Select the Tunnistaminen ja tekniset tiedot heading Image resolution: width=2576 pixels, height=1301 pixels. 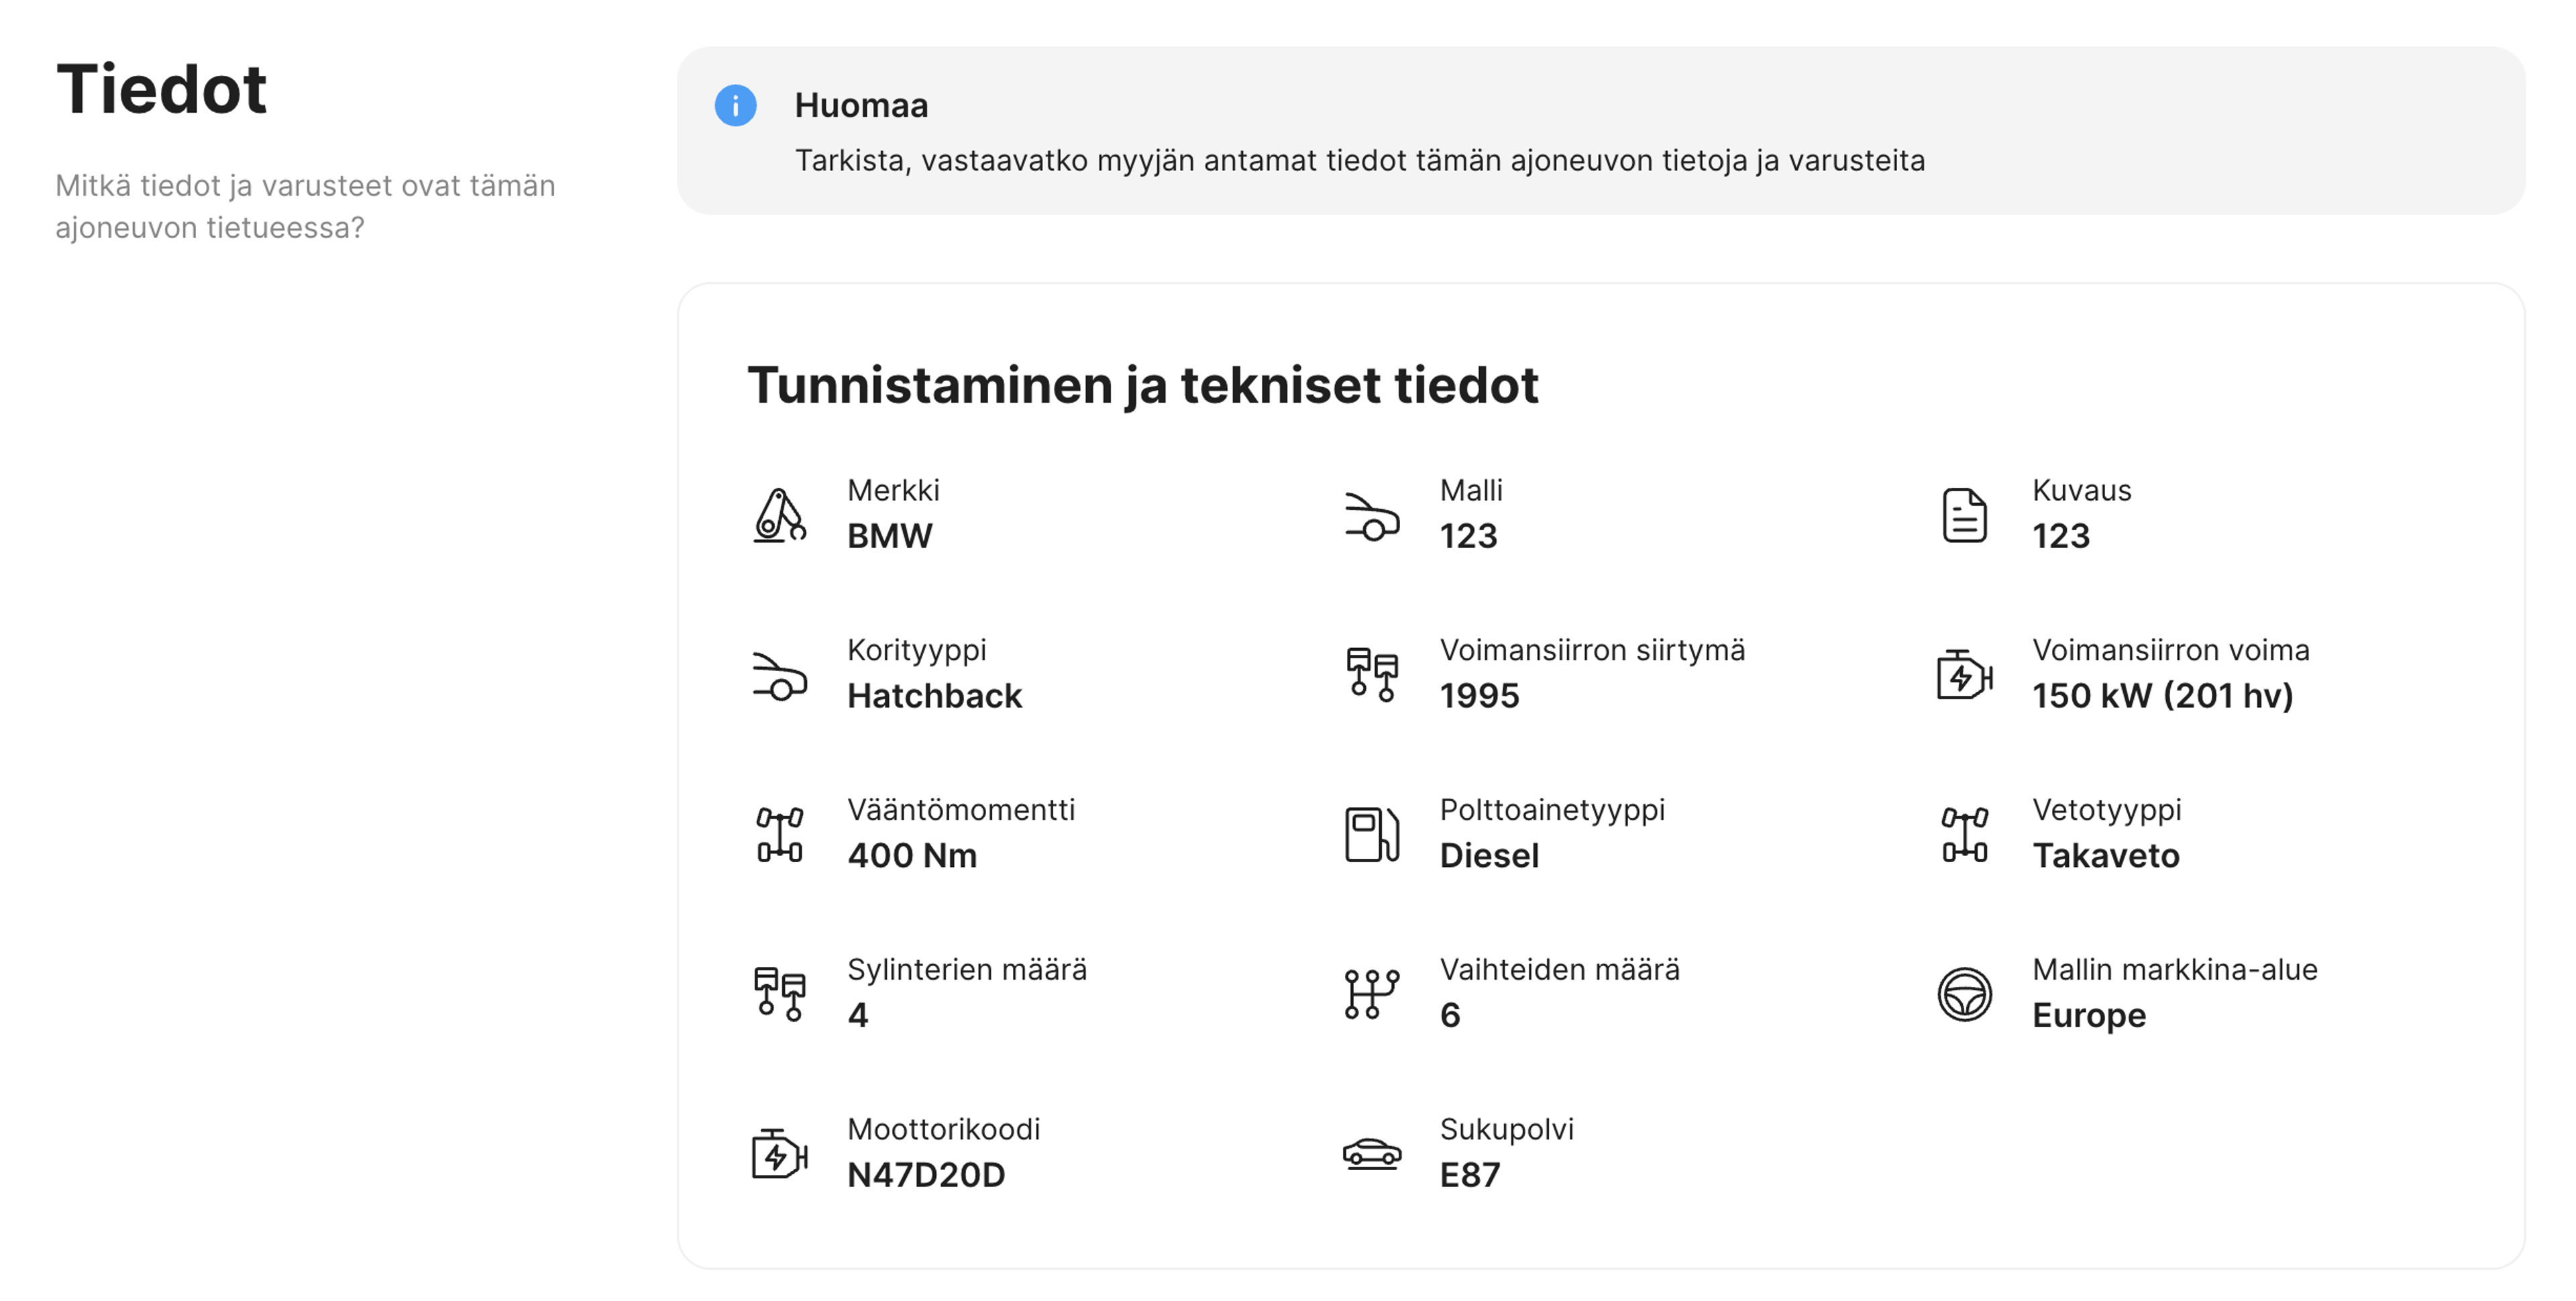tap(1144, 385)
